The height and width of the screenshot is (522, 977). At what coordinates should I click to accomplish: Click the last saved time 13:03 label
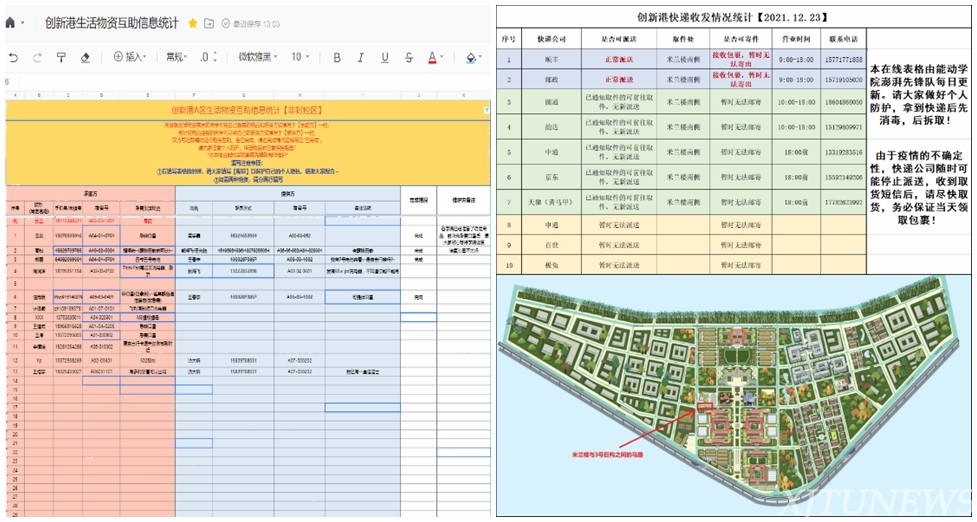point(257,24)
